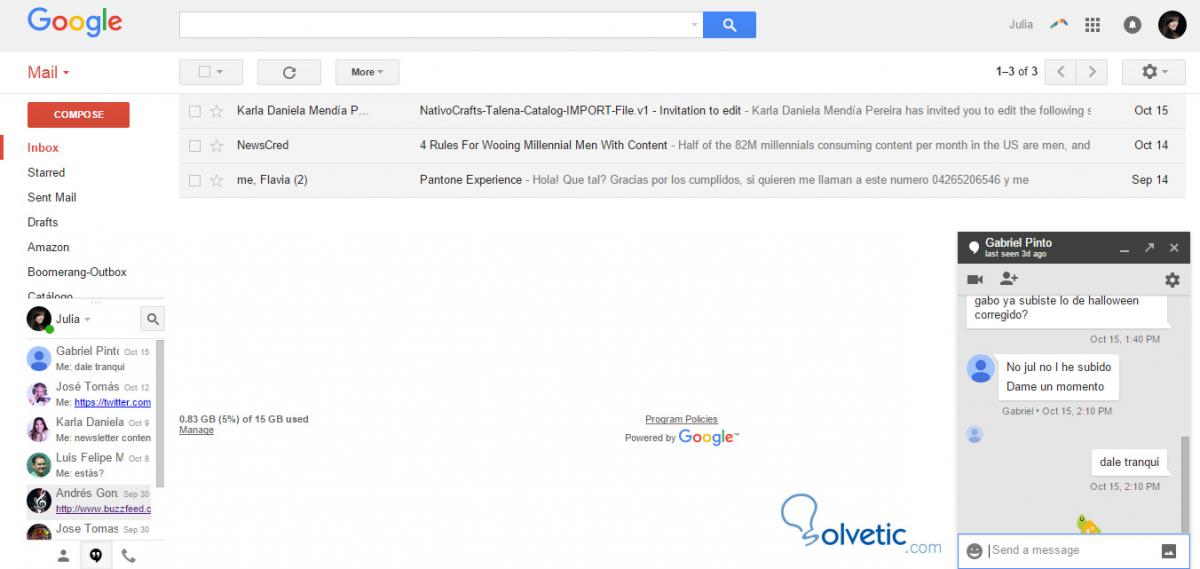Click the Gabriel Pinto chat scrollbar

click(1187, 482)
